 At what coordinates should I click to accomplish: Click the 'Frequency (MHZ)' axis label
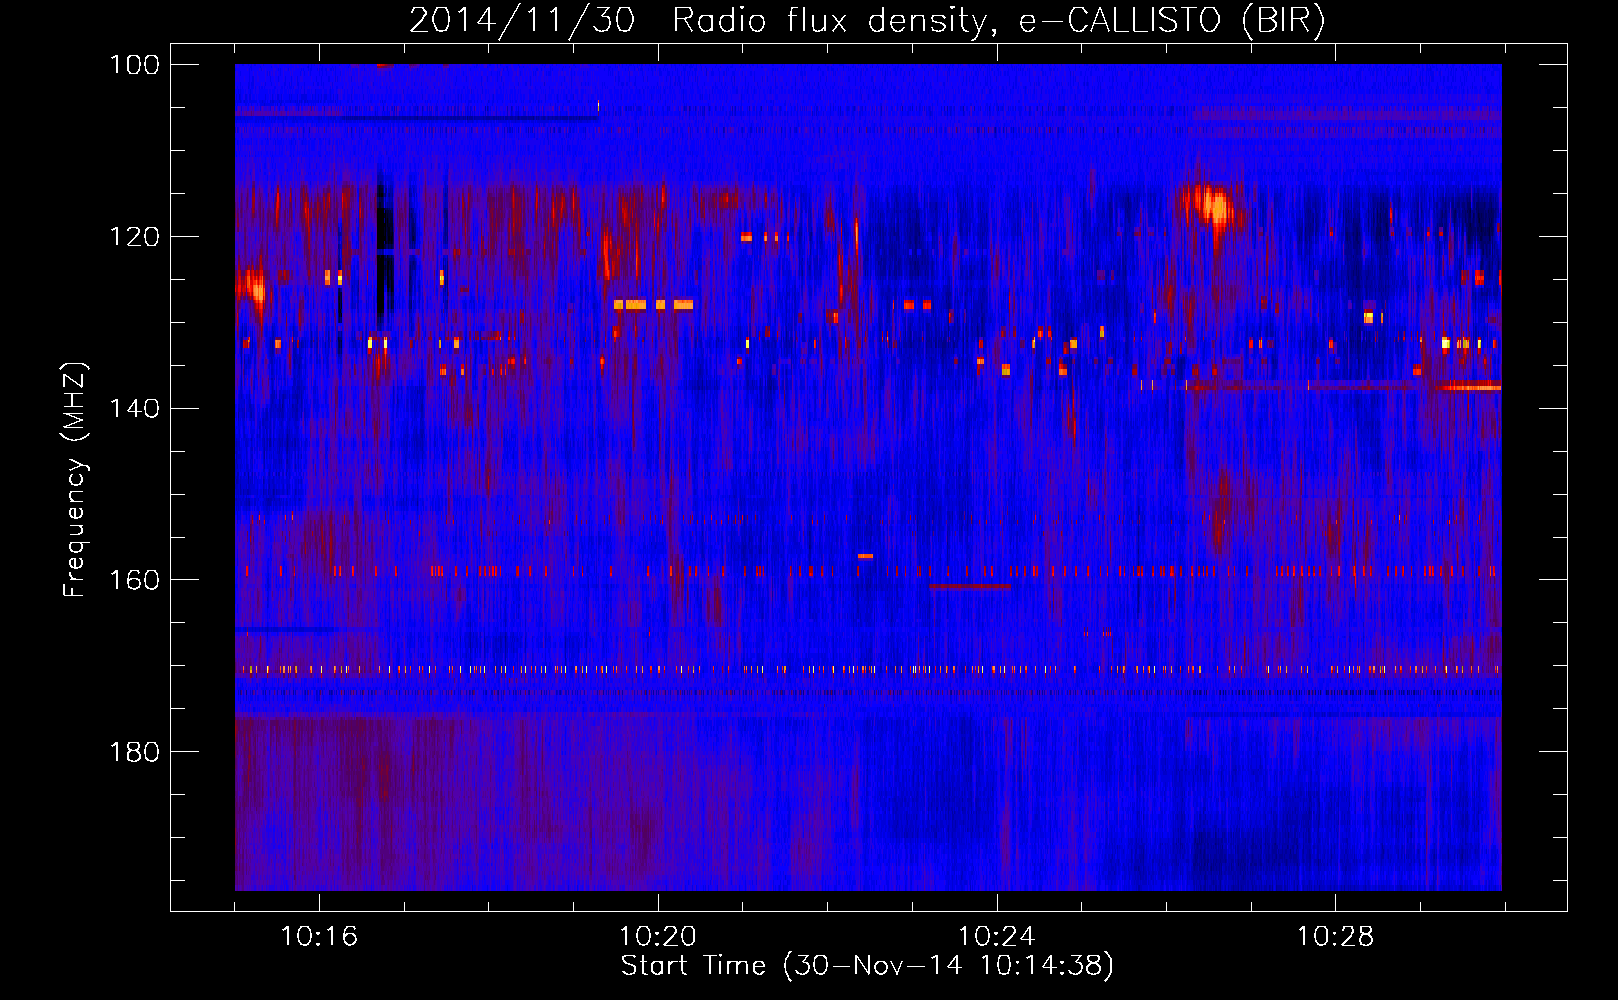[x=75, y=480]
